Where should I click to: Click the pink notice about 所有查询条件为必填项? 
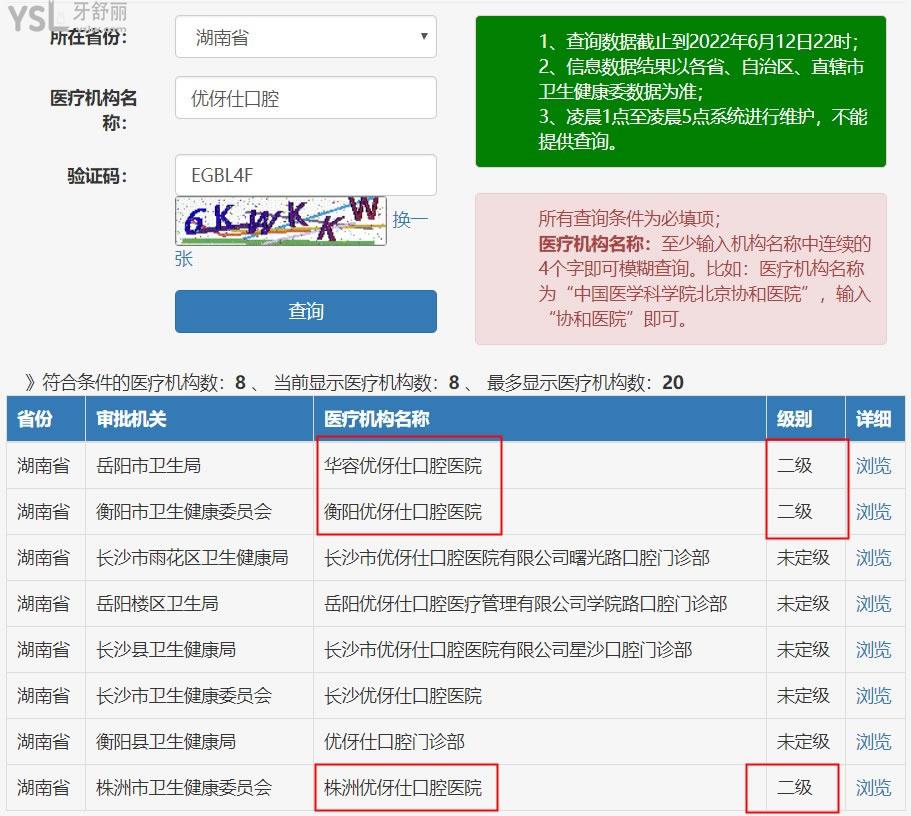[681, 269]
